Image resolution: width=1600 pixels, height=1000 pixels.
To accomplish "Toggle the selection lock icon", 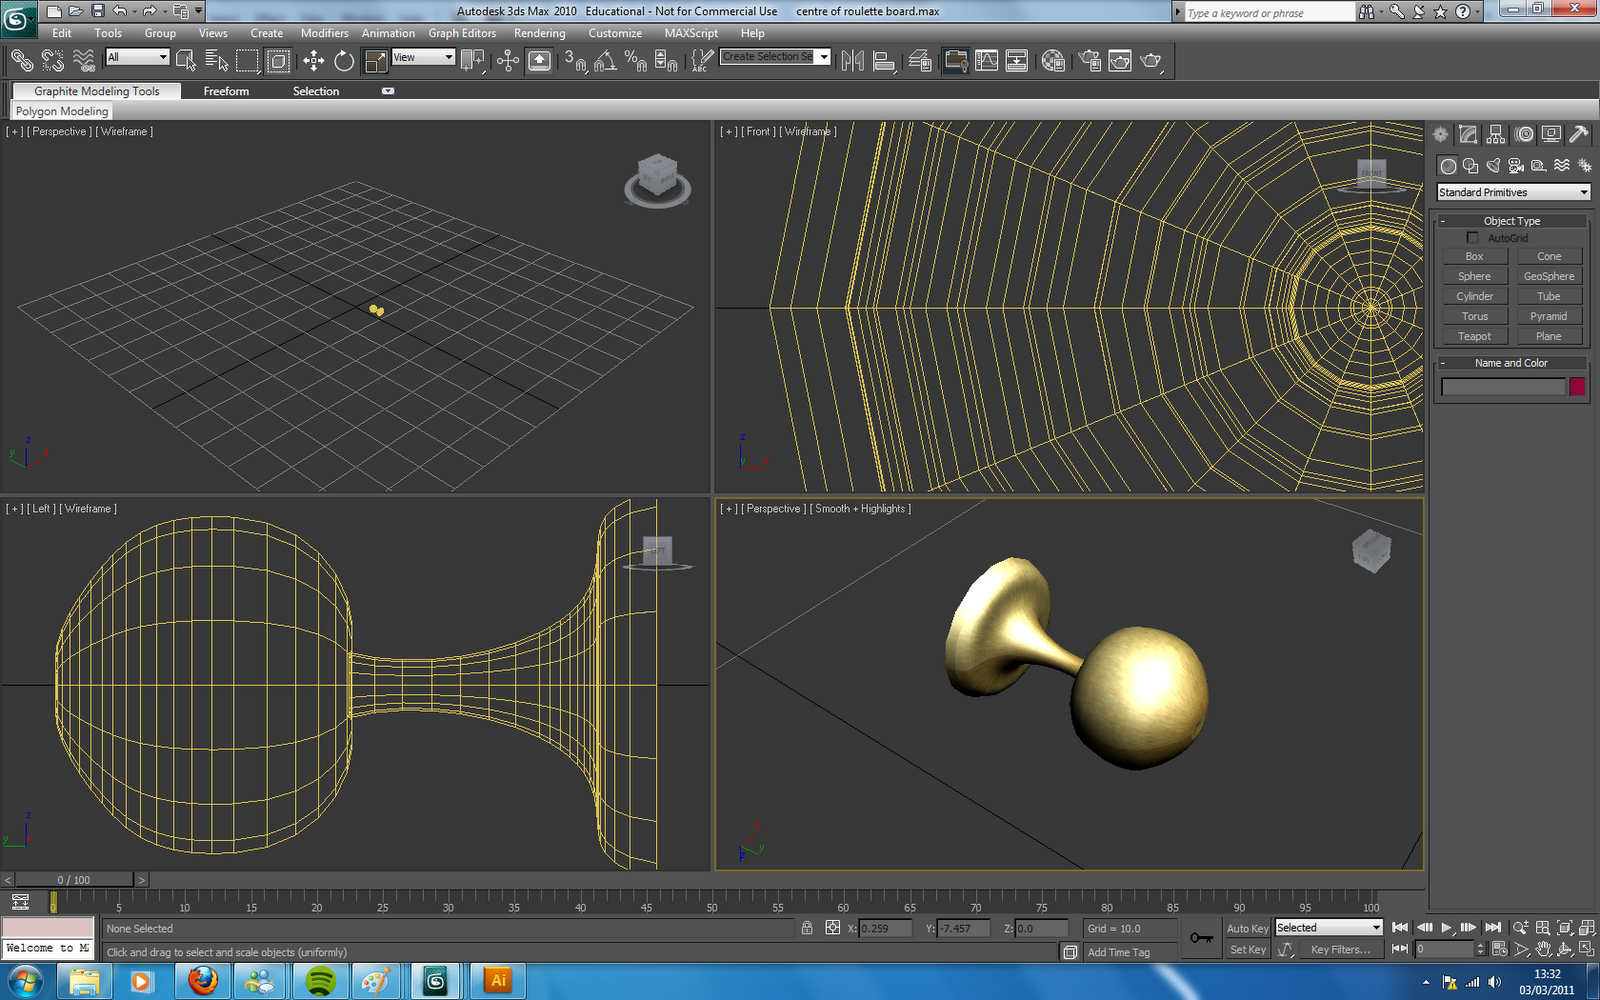I will [807, 928].
